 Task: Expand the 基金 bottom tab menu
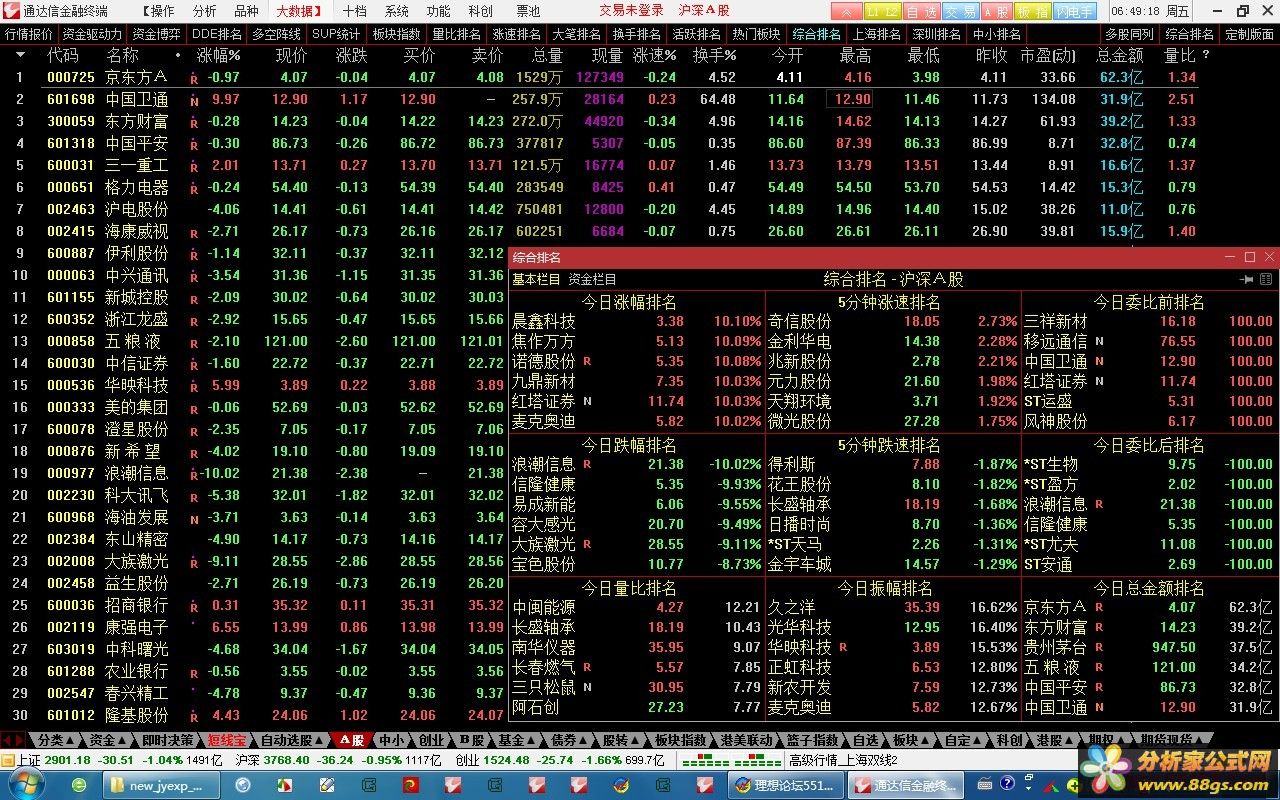(x=515, y=740)
